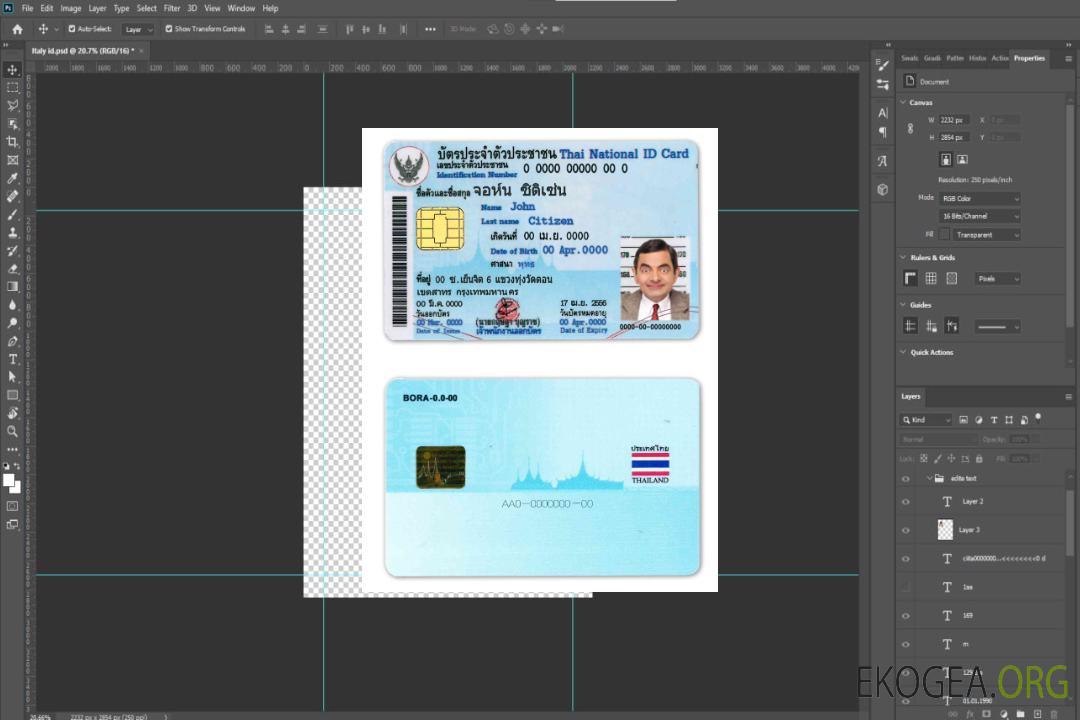This screenshot has width=1080, height=720.
Task: Click the Home icon in options bar
Action: click(17, 29)
